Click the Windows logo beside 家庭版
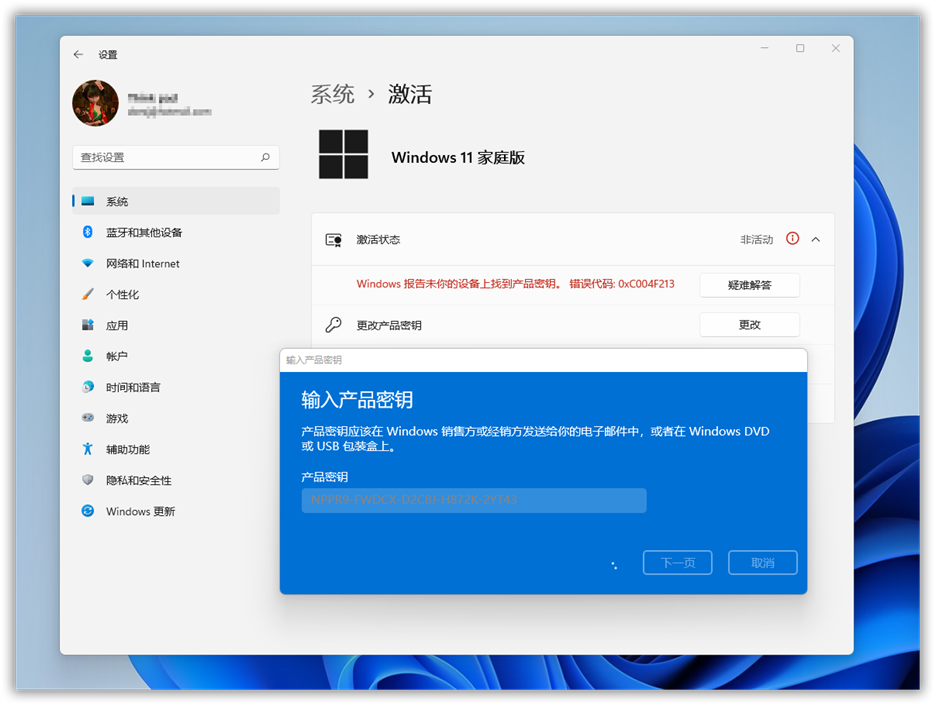The image size is (935, 705). [343, 154]
